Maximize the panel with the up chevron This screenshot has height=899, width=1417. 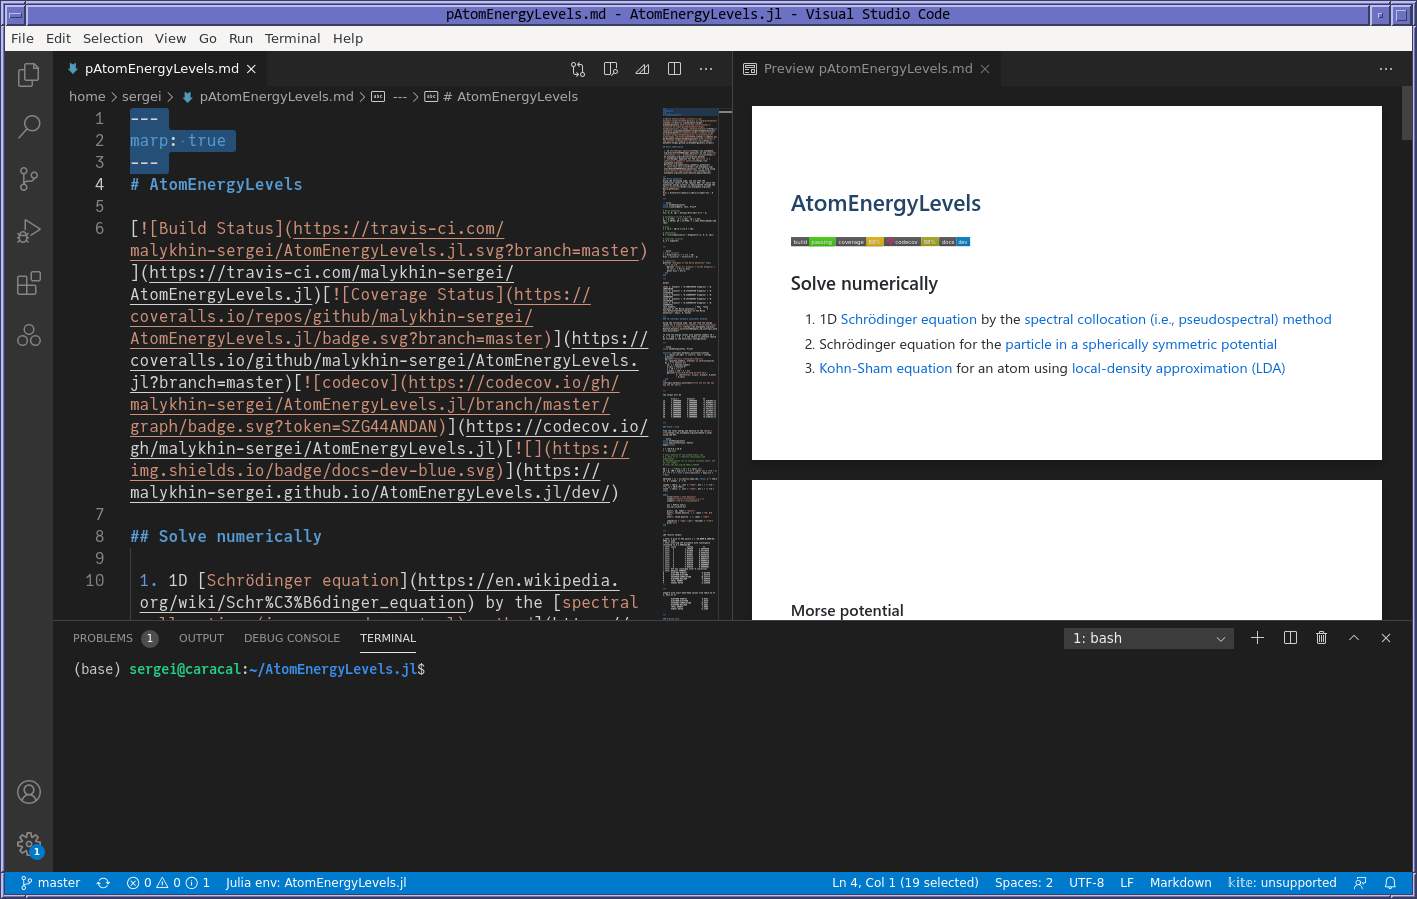1354,638
